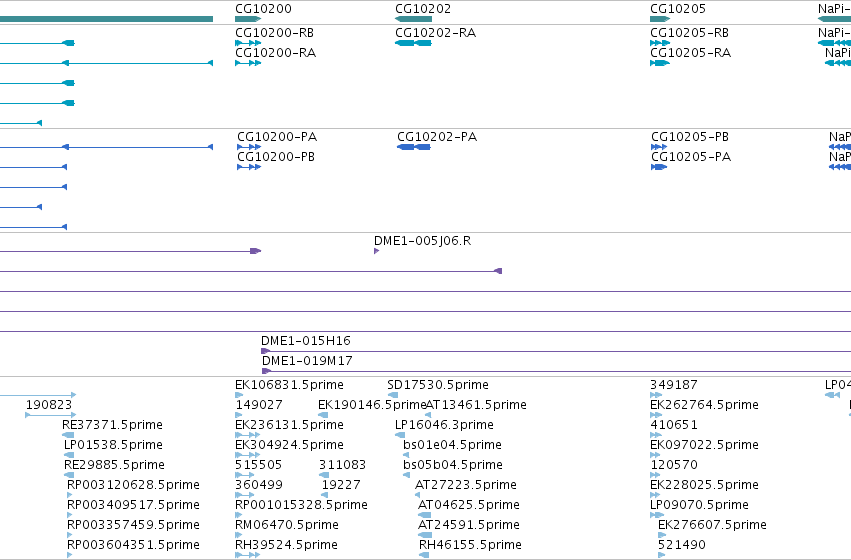Open protein label CG10205-PB
The height and width of the screenshot is (560, 851).
pyautogui.click(x=690, y=137)
